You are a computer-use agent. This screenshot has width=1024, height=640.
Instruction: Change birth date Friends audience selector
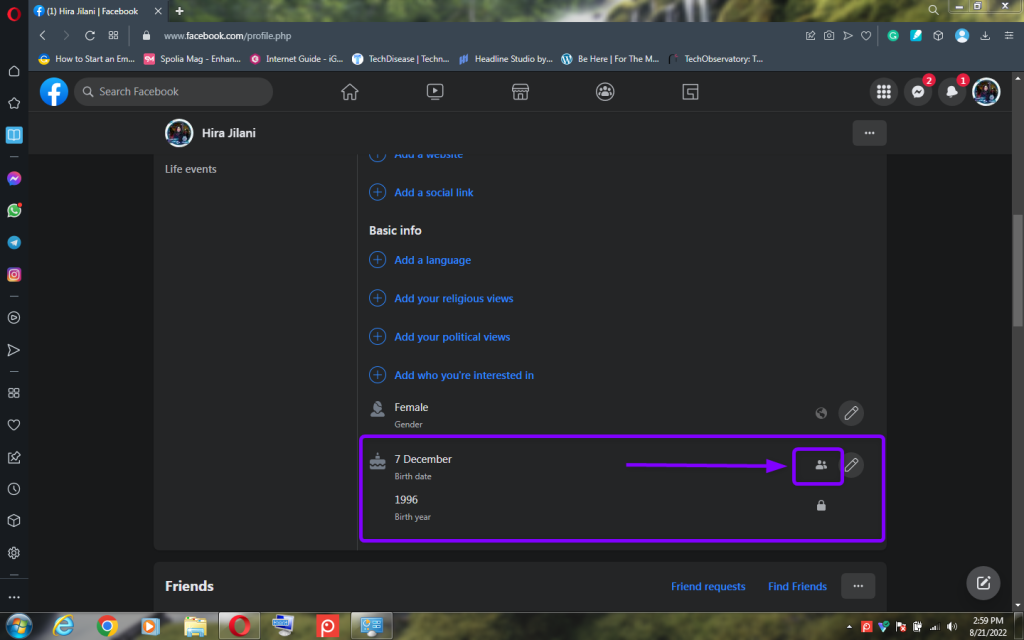(821, 465)
